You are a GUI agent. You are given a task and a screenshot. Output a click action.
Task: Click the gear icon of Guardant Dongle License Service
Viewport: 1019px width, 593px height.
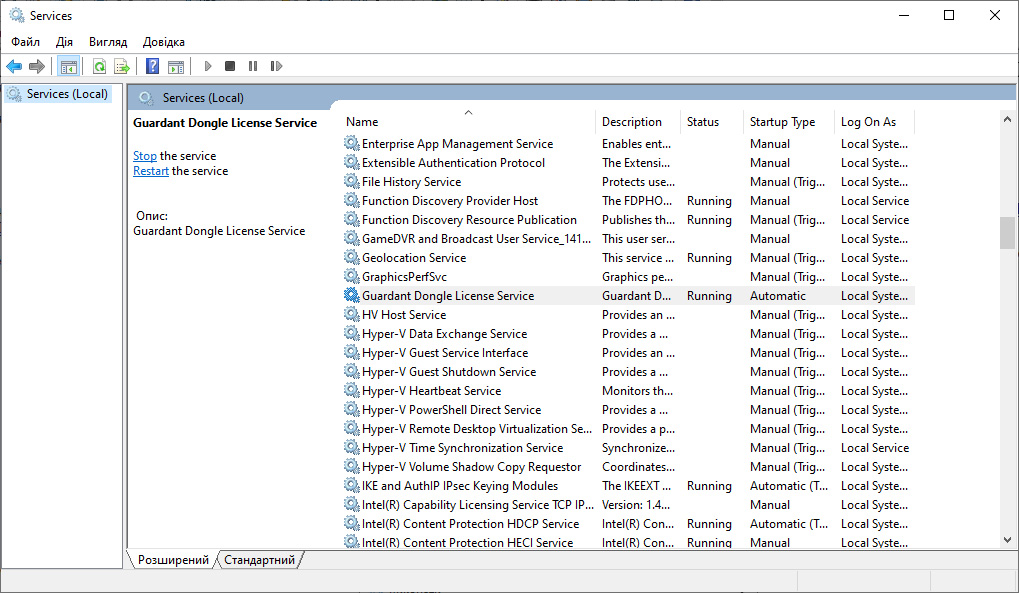[352, 295]
